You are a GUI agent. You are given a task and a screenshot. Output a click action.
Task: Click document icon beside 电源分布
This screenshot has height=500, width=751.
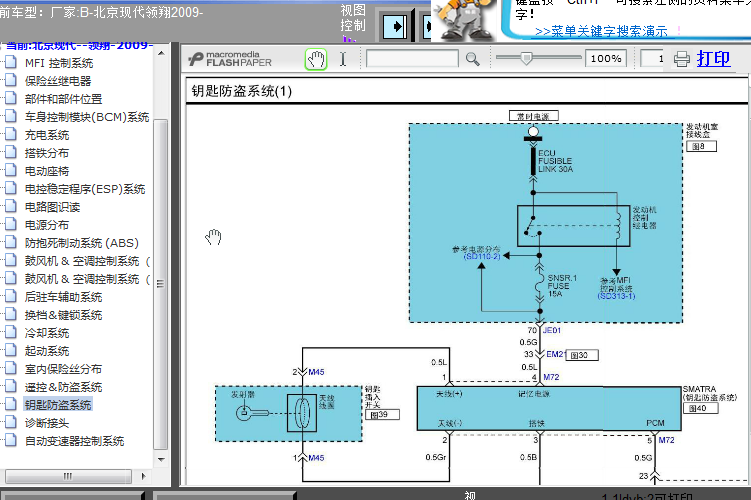pyautogui.click(x=11, y=225)
